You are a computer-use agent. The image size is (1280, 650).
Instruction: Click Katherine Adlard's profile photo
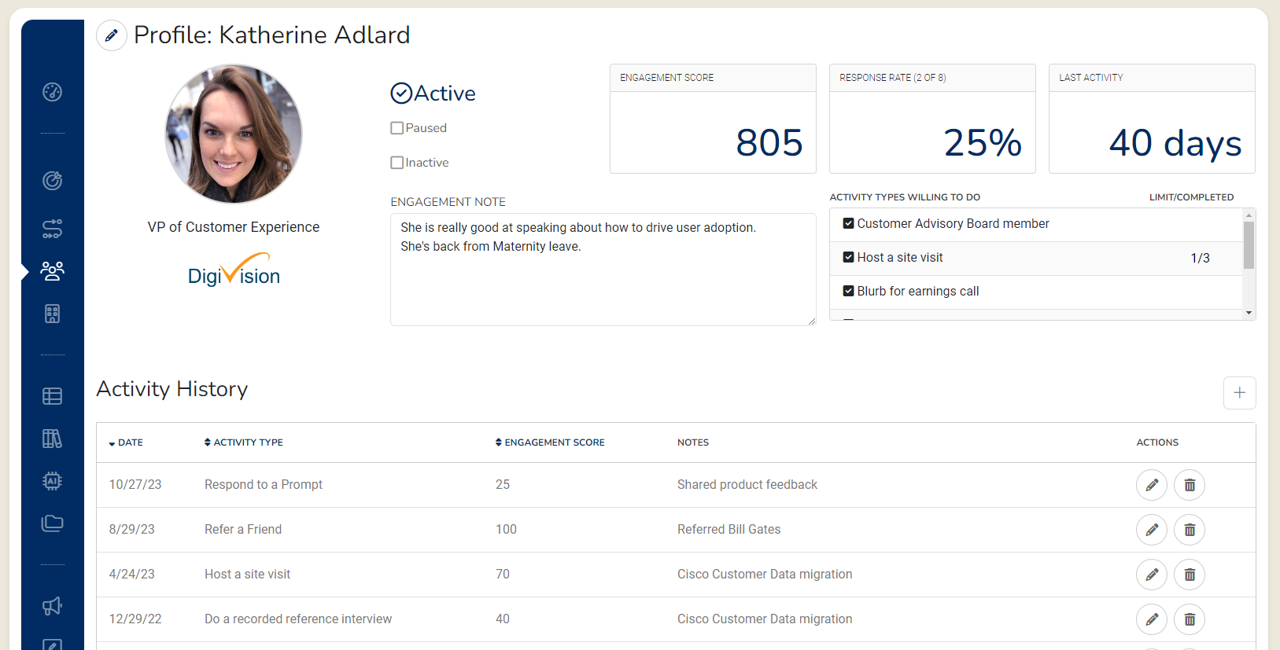tap(233, 135)
